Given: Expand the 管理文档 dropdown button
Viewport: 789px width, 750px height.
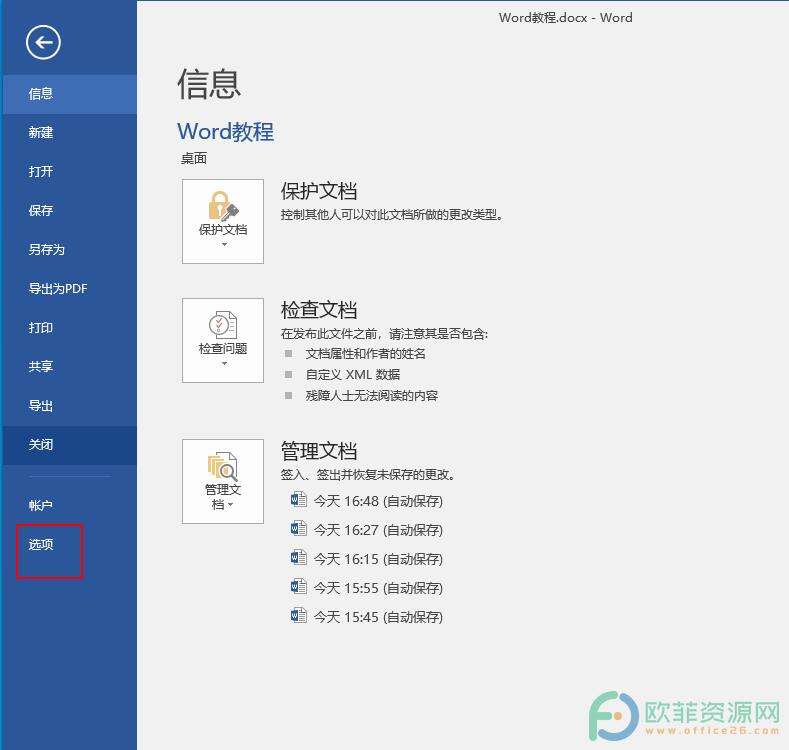Looking at the screenshot, I should 223,481.
